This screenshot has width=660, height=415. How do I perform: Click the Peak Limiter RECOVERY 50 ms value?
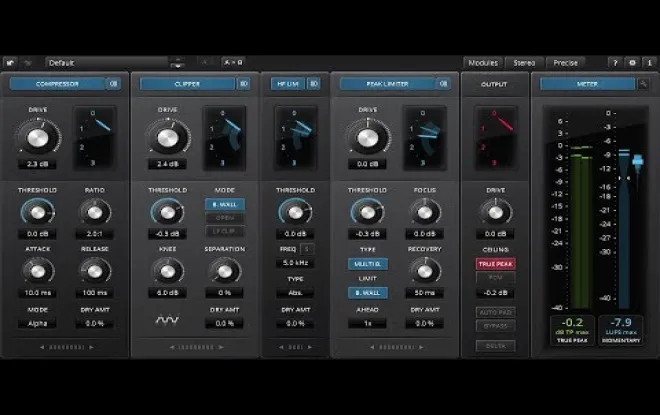[x=425, y=293]
